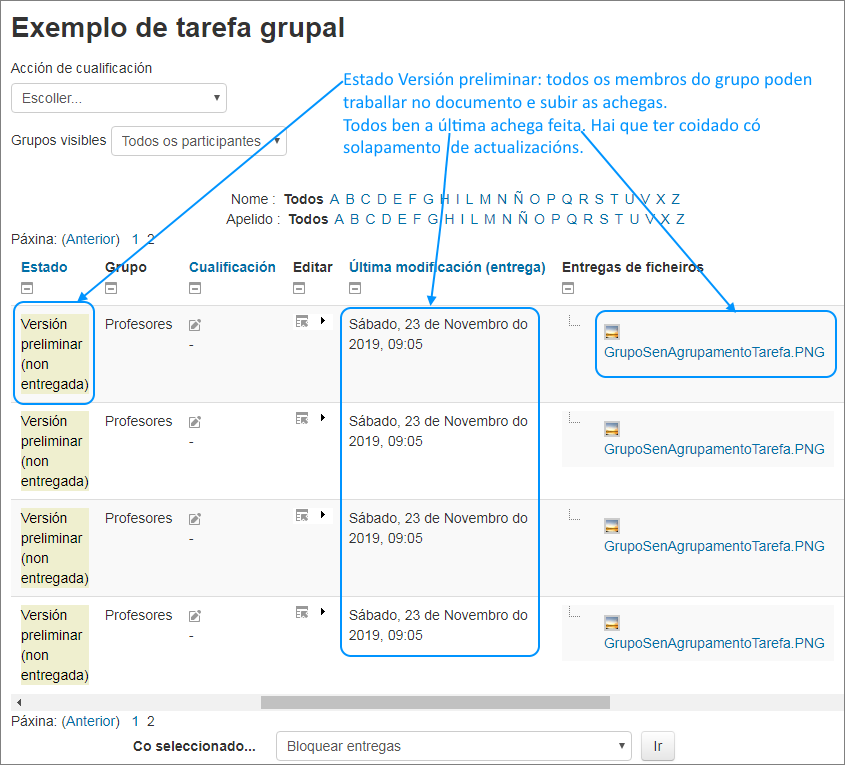Image resolution: width=845 pixels, height=765 pixels.
Task: Open the edit menu arrow beside the first Editar icon
Action: point(325,320)
